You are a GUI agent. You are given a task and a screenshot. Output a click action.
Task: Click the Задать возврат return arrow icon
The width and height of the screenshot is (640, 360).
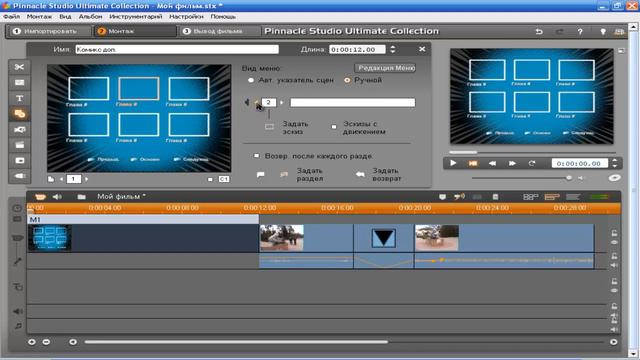click(x=360, y=174)
